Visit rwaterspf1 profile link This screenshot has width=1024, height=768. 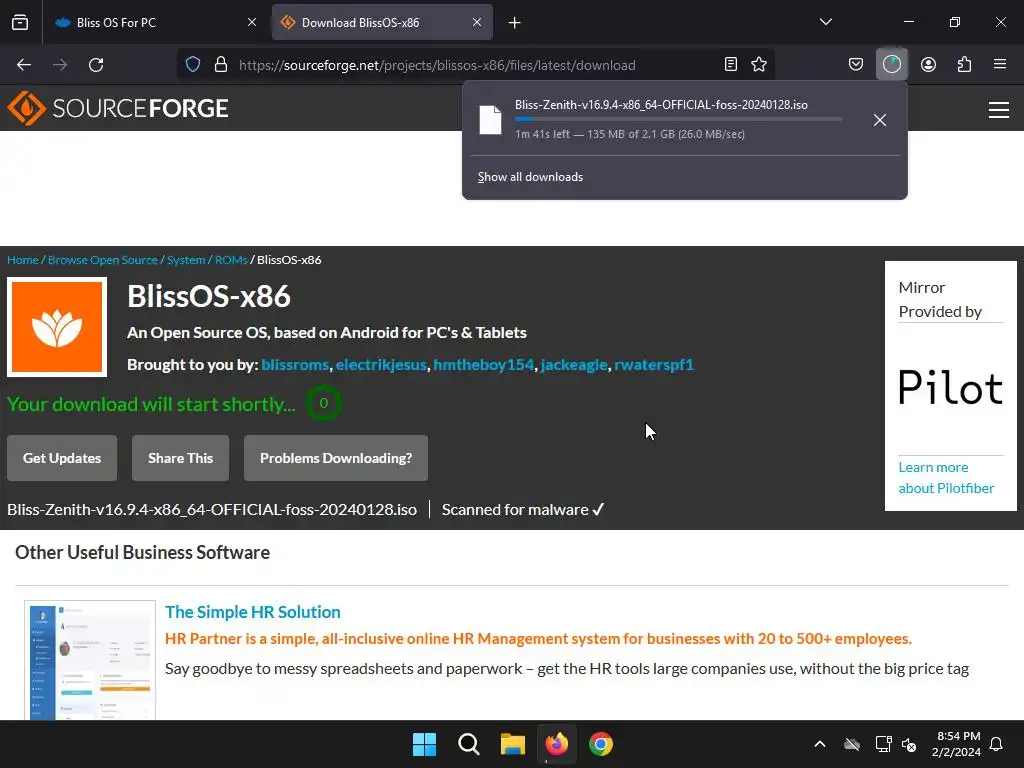654,365
